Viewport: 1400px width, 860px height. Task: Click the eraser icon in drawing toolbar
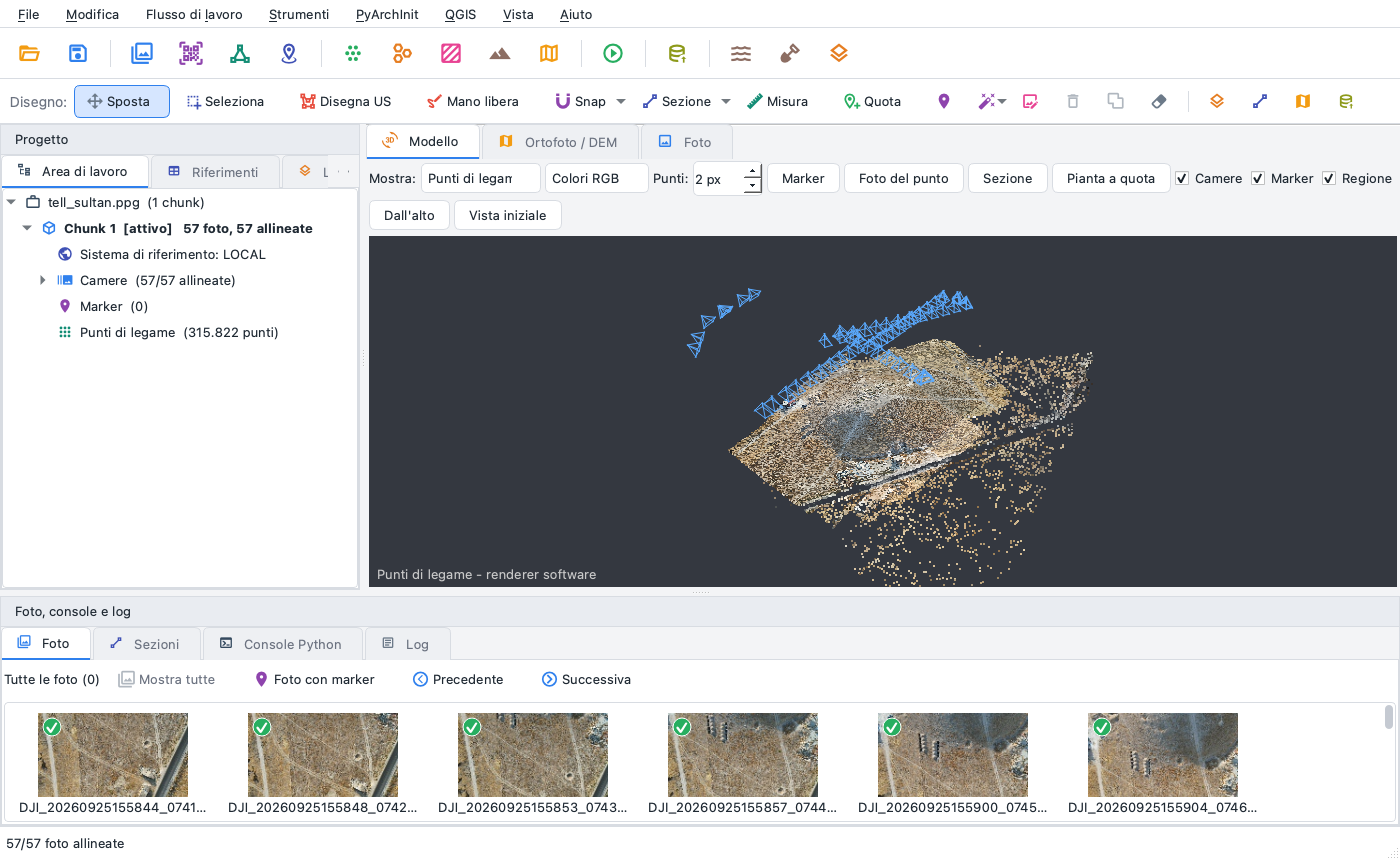tap(1159, 101)
